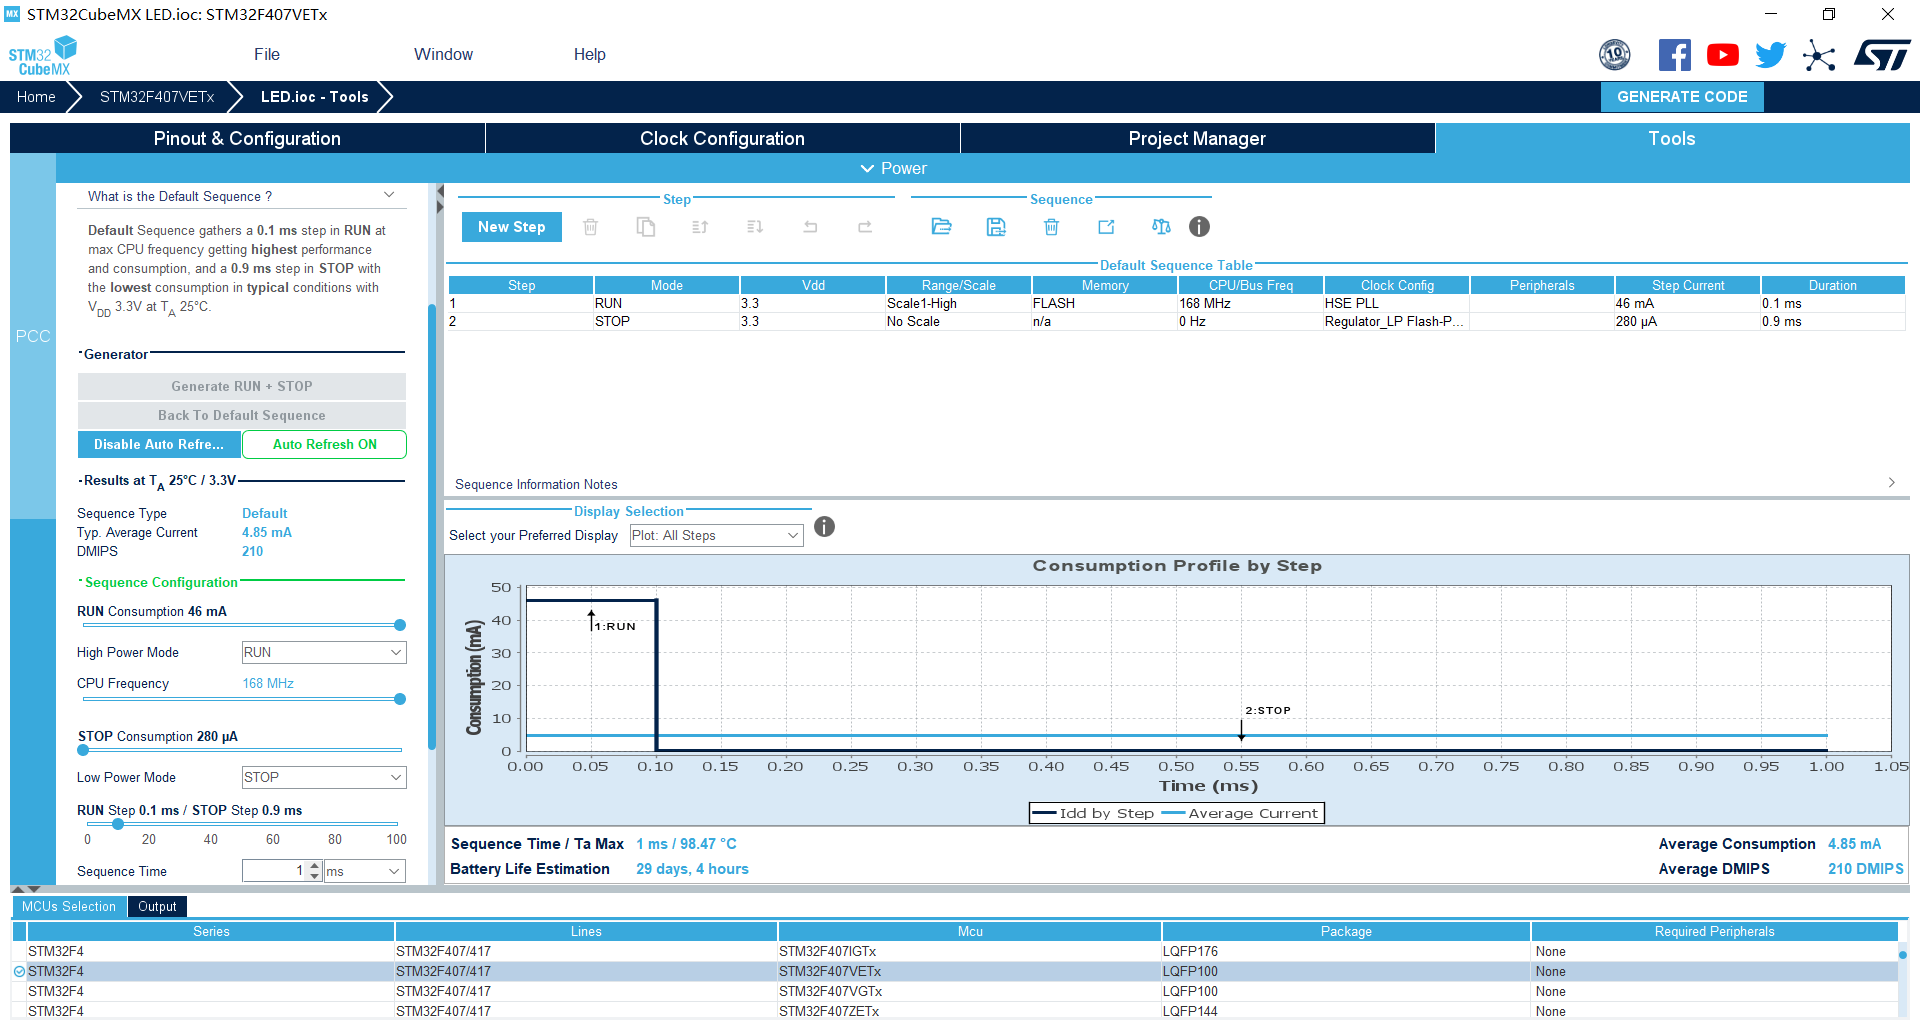Open ST Twitter page icon

click(x=1770, y=55)
